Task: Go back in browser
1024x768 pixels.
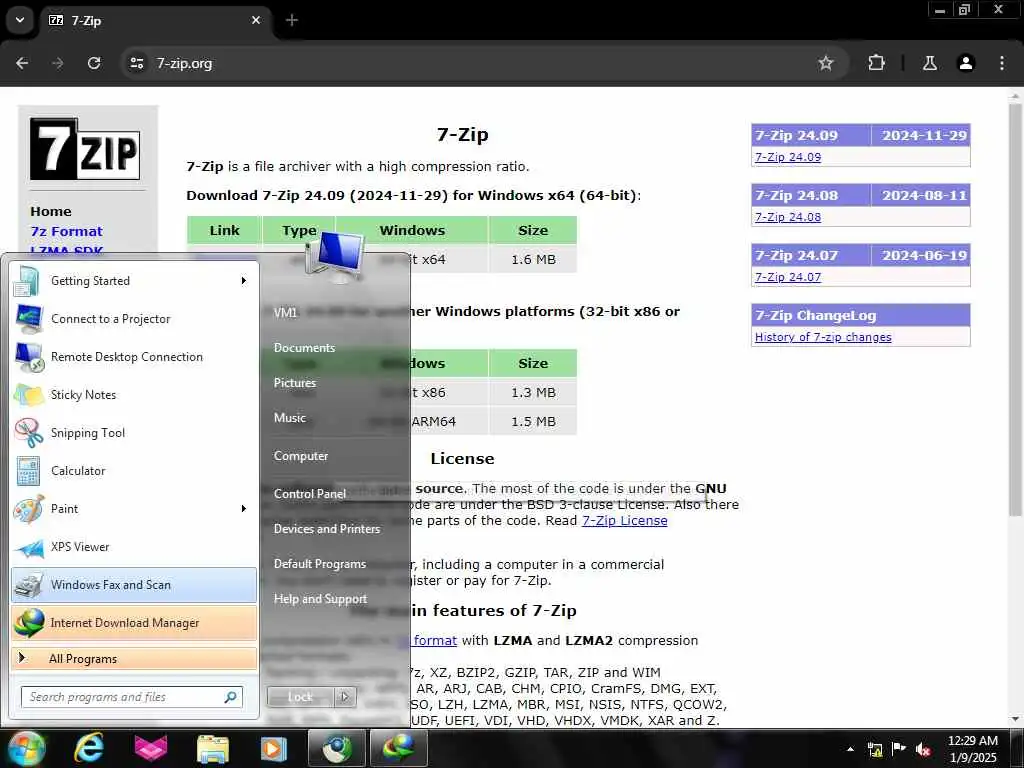Action: [22, 63]
